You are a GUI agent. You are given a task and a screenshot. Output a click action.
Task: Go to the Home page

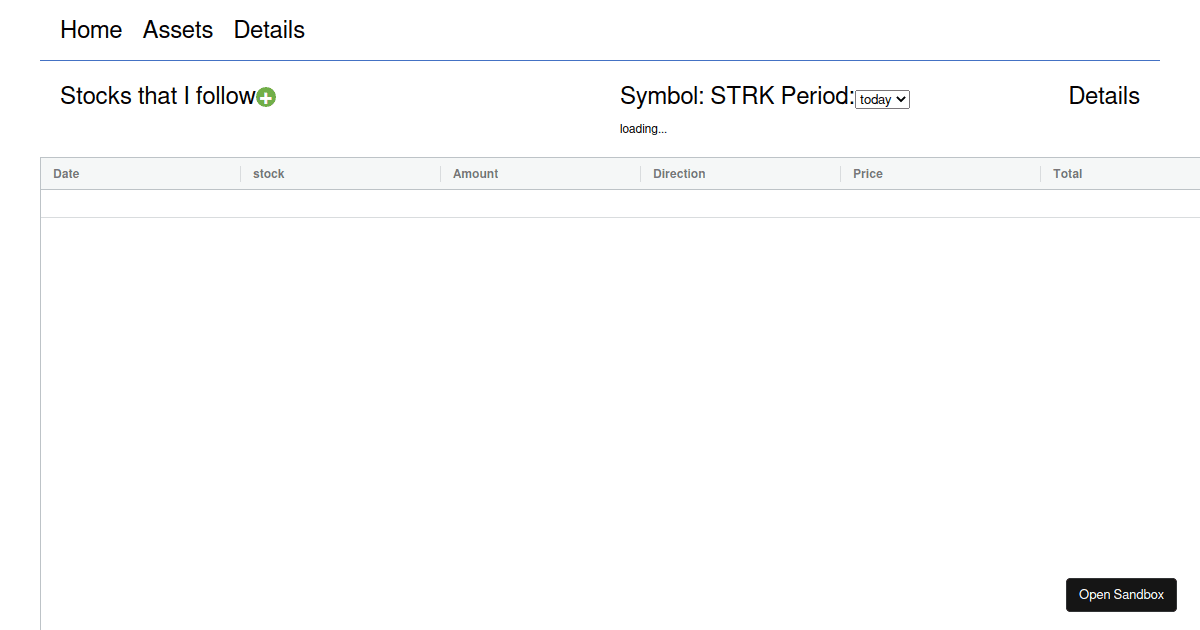pyautogui.click(x=91, y=30)
